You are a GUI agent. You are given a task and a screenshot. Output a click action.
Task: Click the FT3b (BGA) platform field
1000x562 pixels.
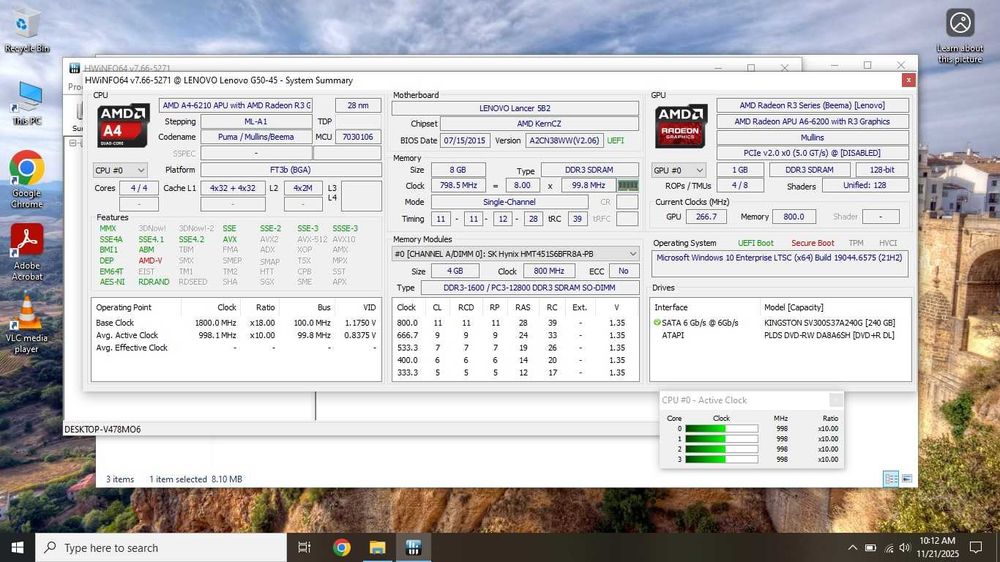pos(290,170)
